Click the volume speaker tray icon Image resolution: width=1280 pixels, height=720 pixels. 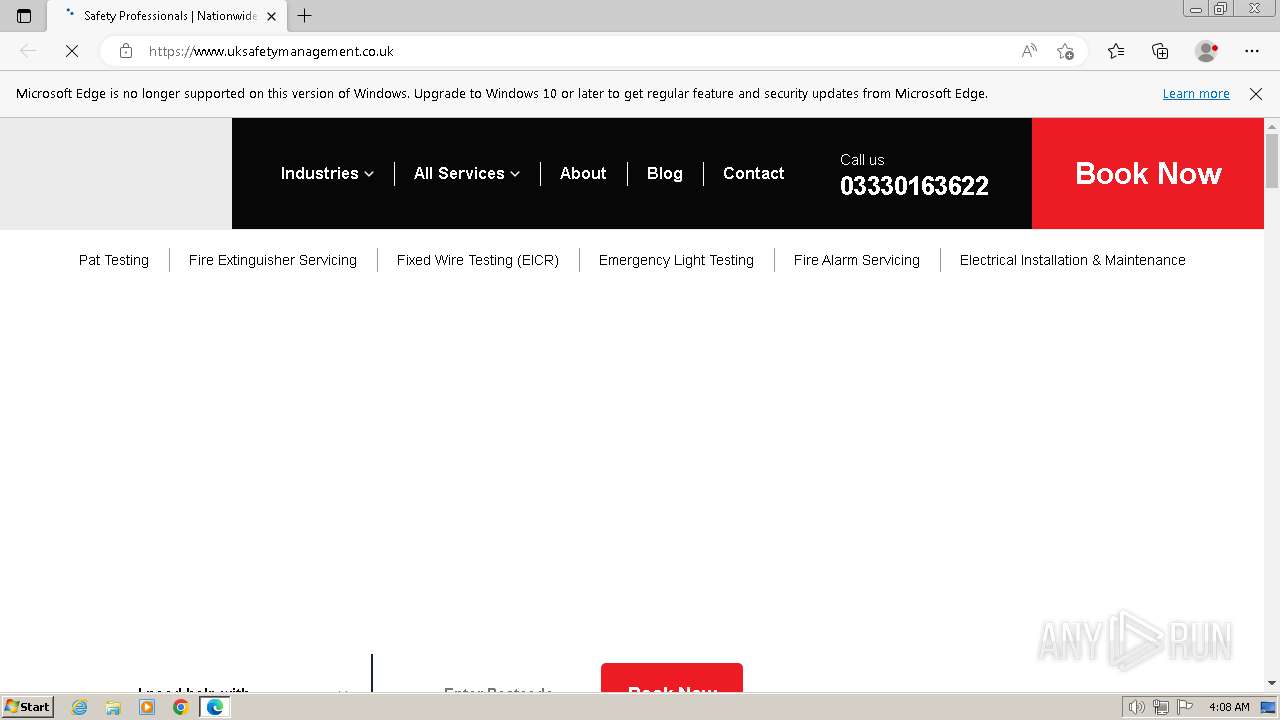tap(1137, 707)
